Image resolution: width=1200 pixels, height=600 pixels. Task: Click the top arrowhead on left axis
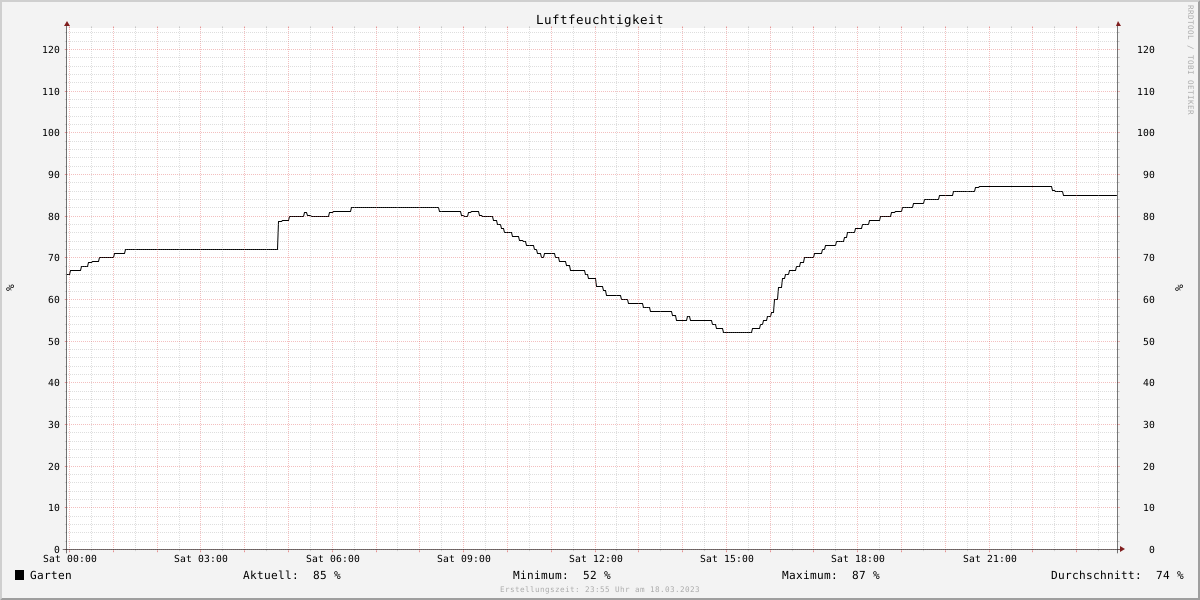pyautogui.click(x=67, y=23)
